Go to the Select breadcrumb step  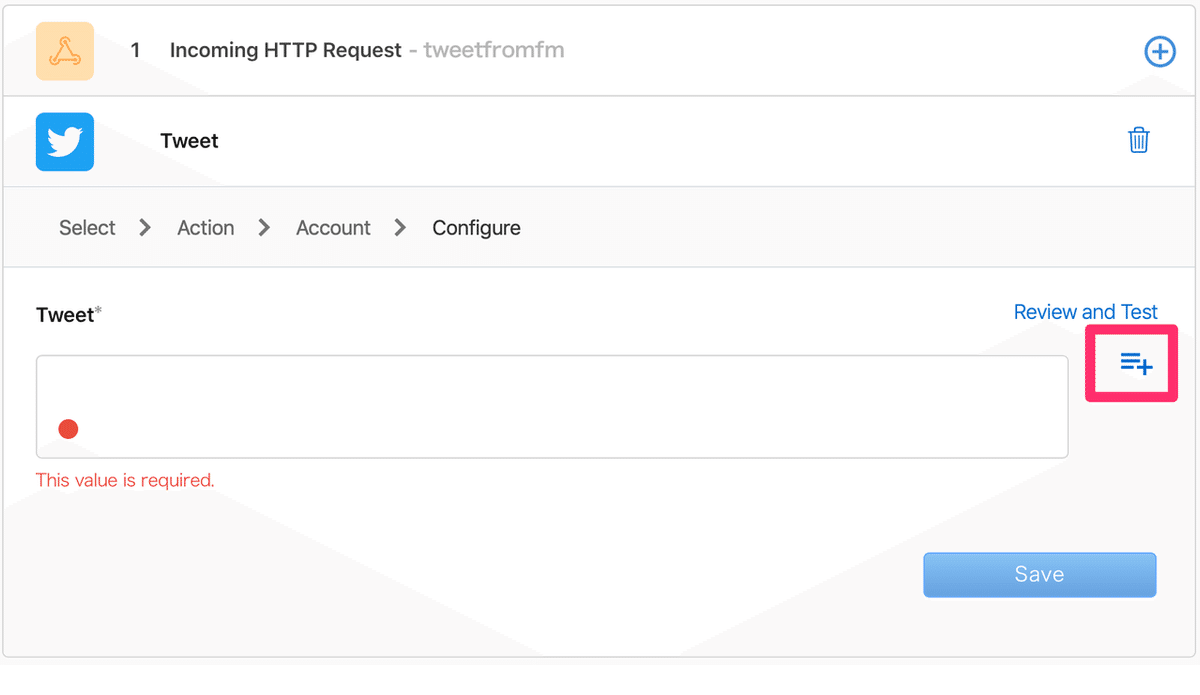(87, 228)
